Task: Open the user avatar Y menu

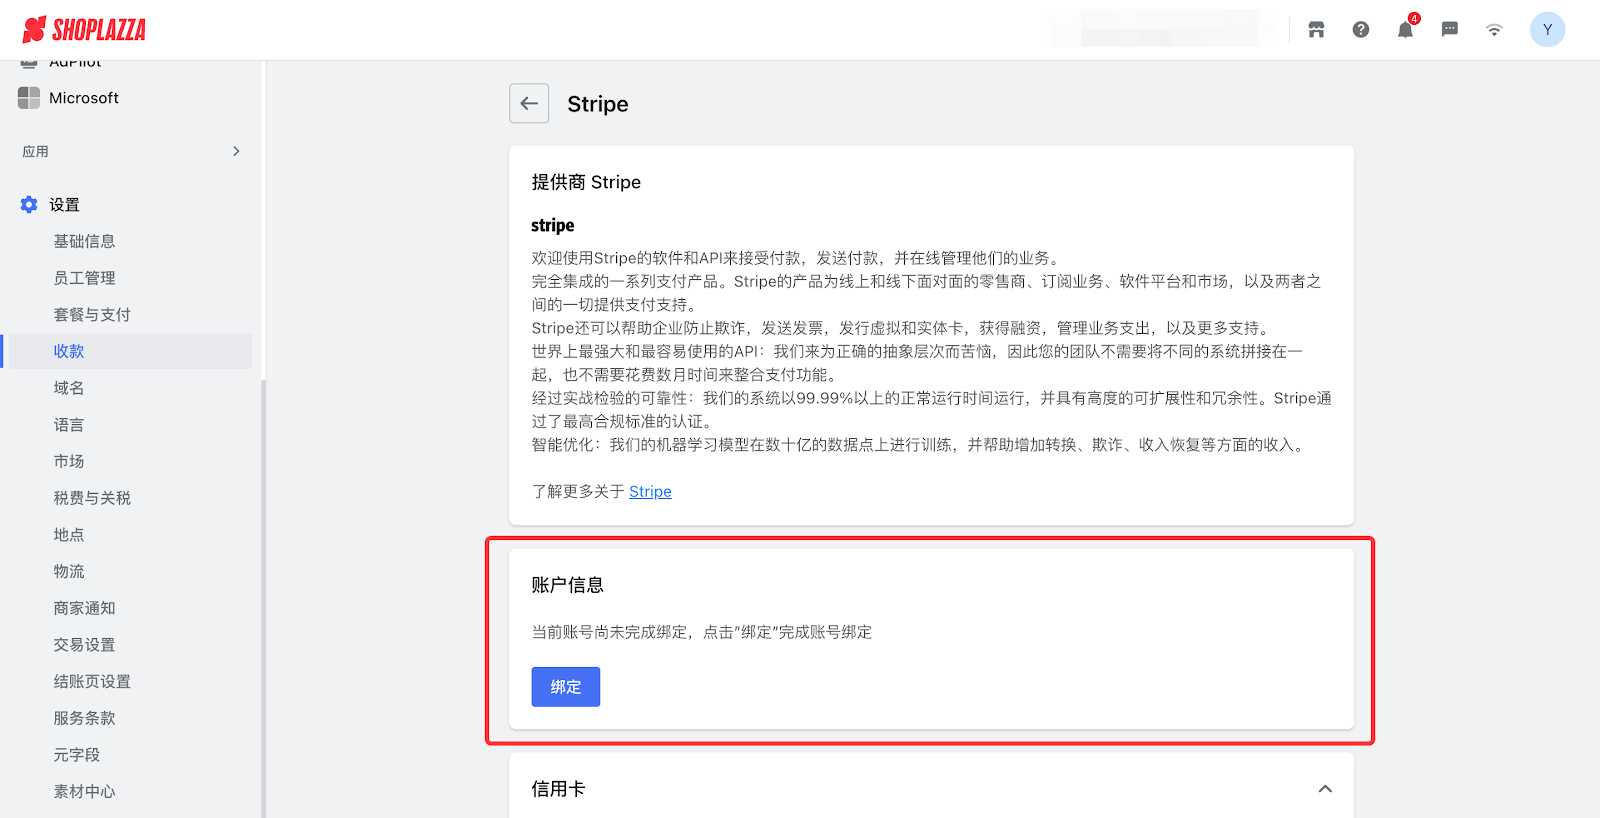Action: 1546,30
